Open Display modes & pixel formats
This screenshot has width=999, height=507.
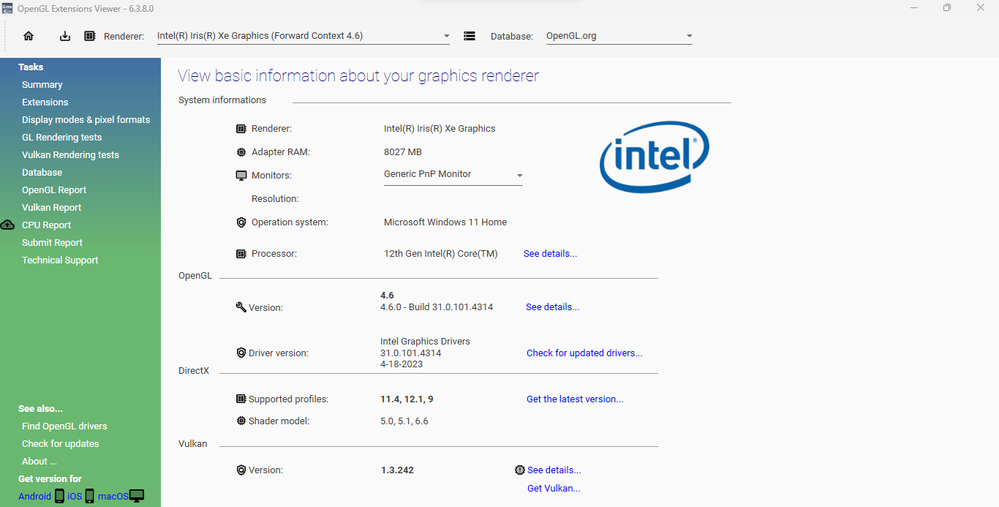pyautogui.click(x=86, y=120)
